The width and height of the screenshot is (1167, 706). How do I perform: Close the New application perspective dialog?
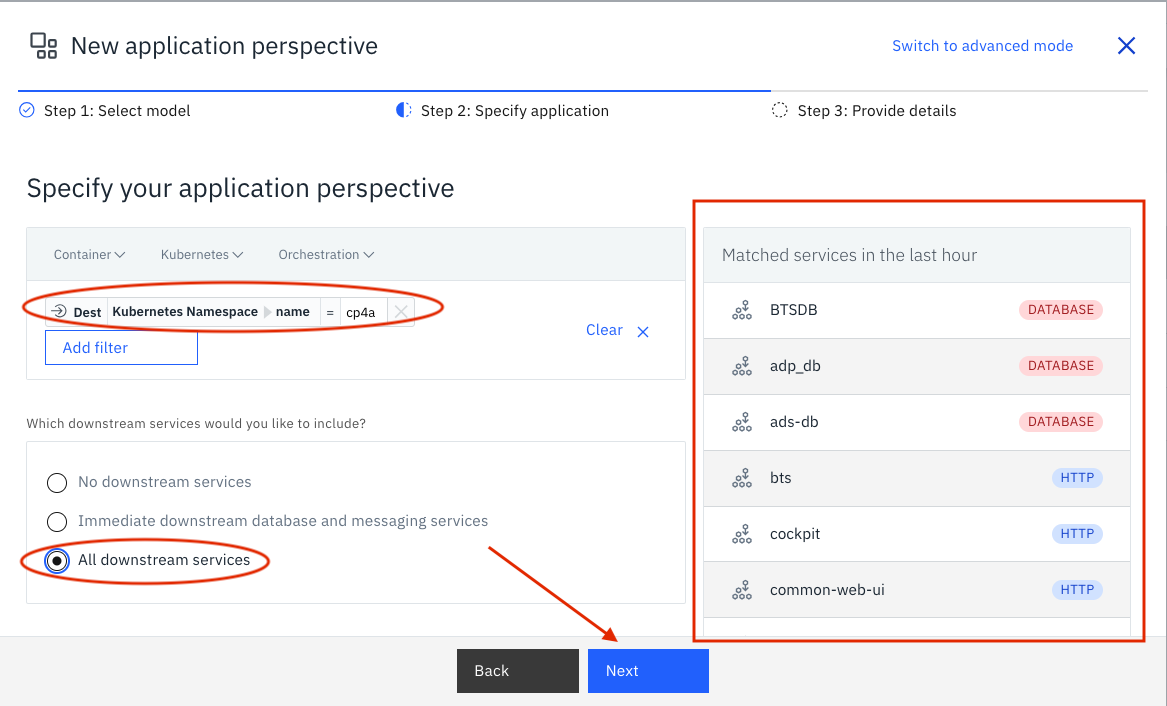click(1126, 45)
